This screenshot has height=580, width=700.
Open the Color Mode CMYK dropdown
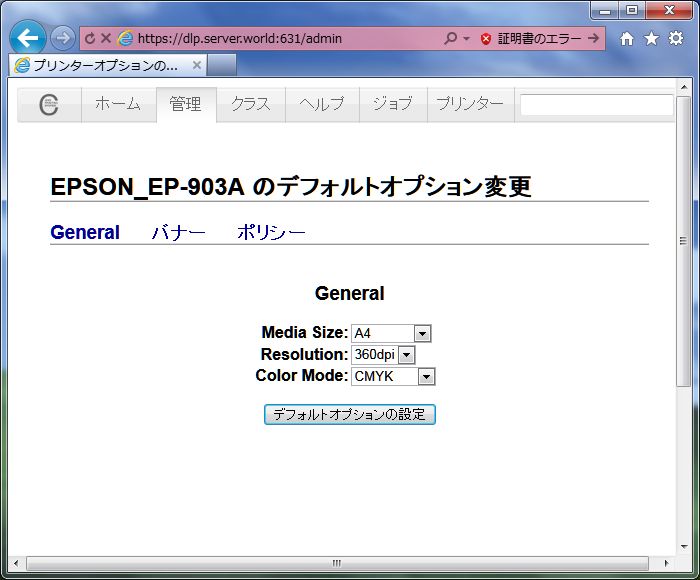pos(393,376)
